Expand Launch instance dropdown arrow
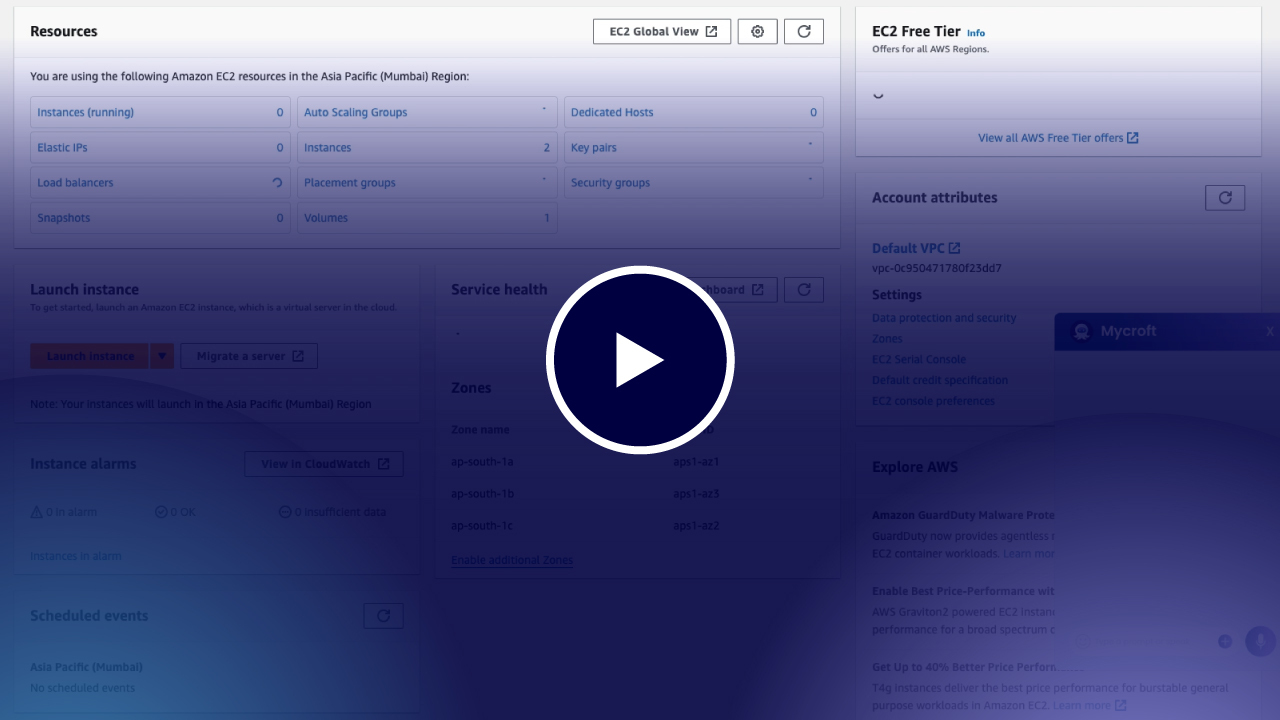Screen dimensions: 1280x720 (163, 356)
